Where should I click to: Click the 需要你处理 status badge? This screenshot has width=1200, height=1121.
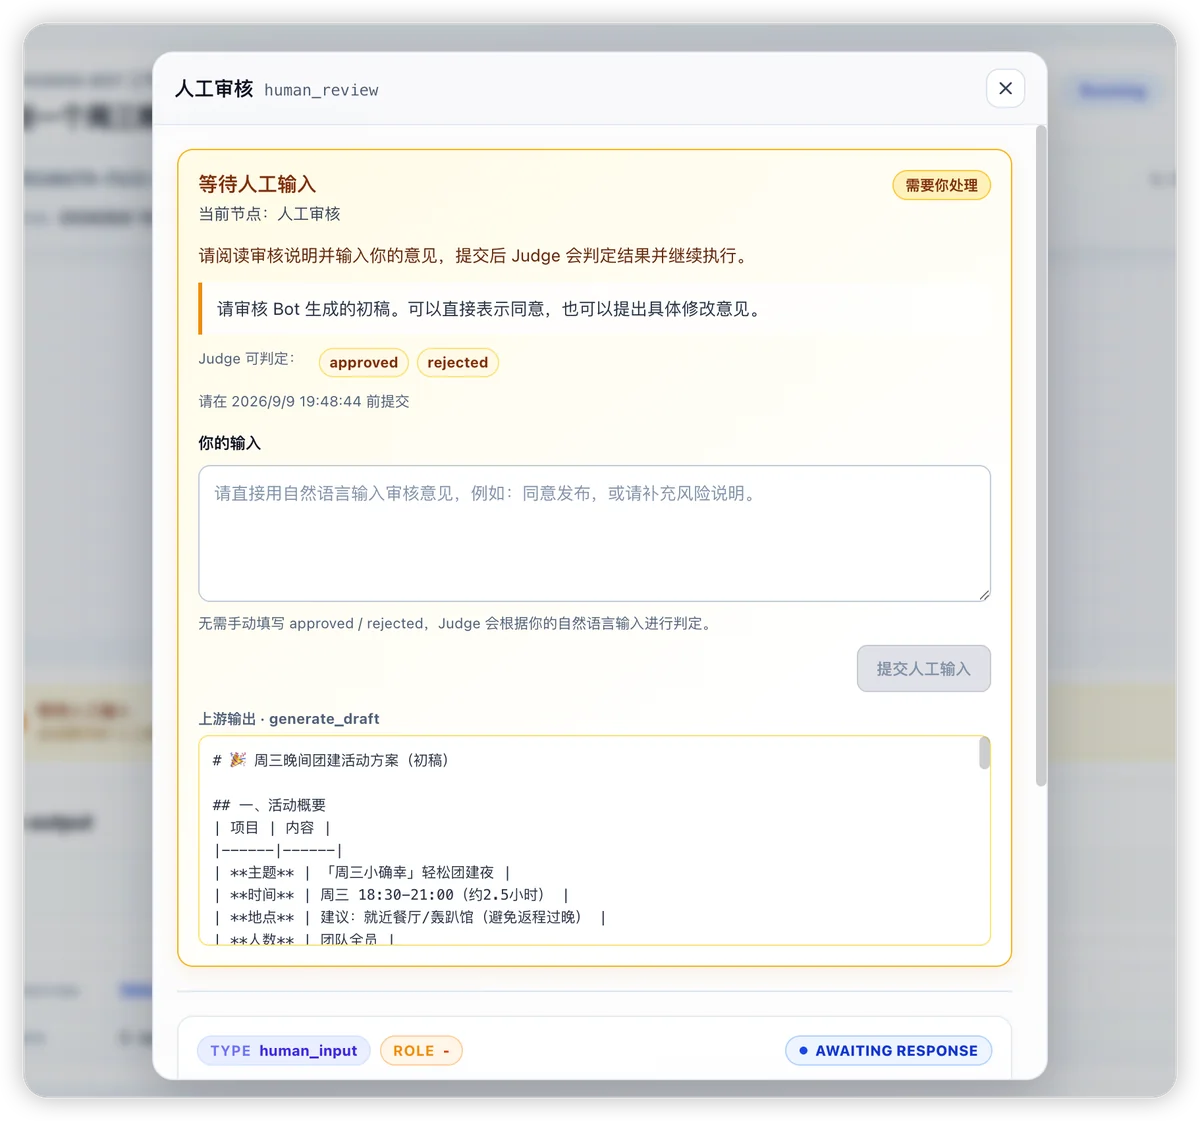pos(941,185)
